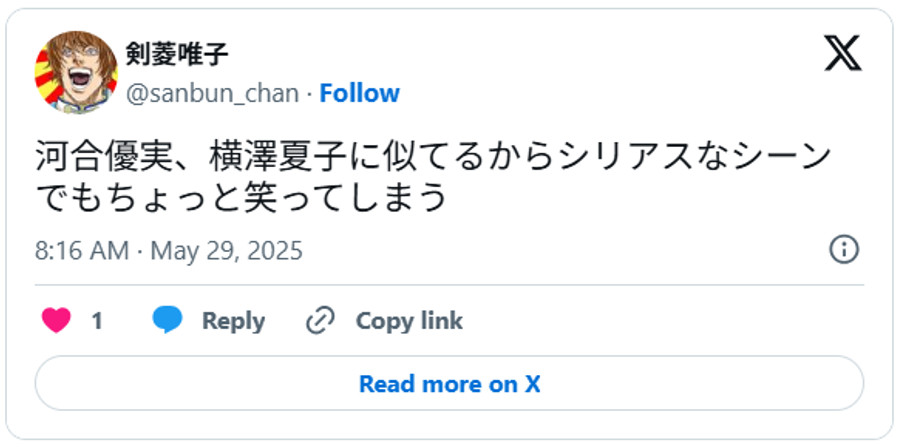Click the tweet's second line ending in 笑ってしまう
This screenshot has width=900, height=447.
pyautogui.click(x=240, y=197)
